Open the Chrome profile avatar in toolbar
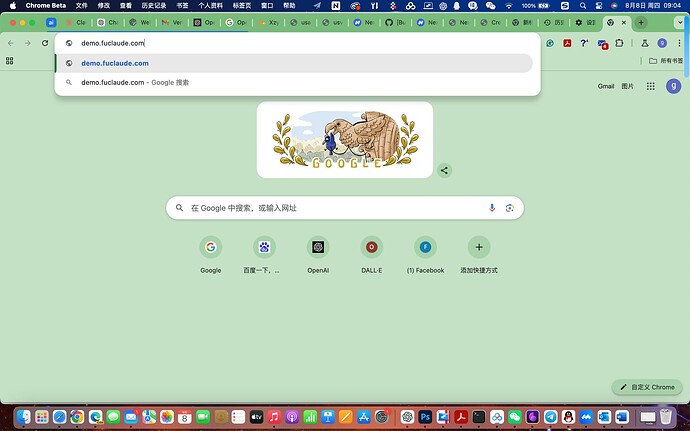 click(662, 43)
